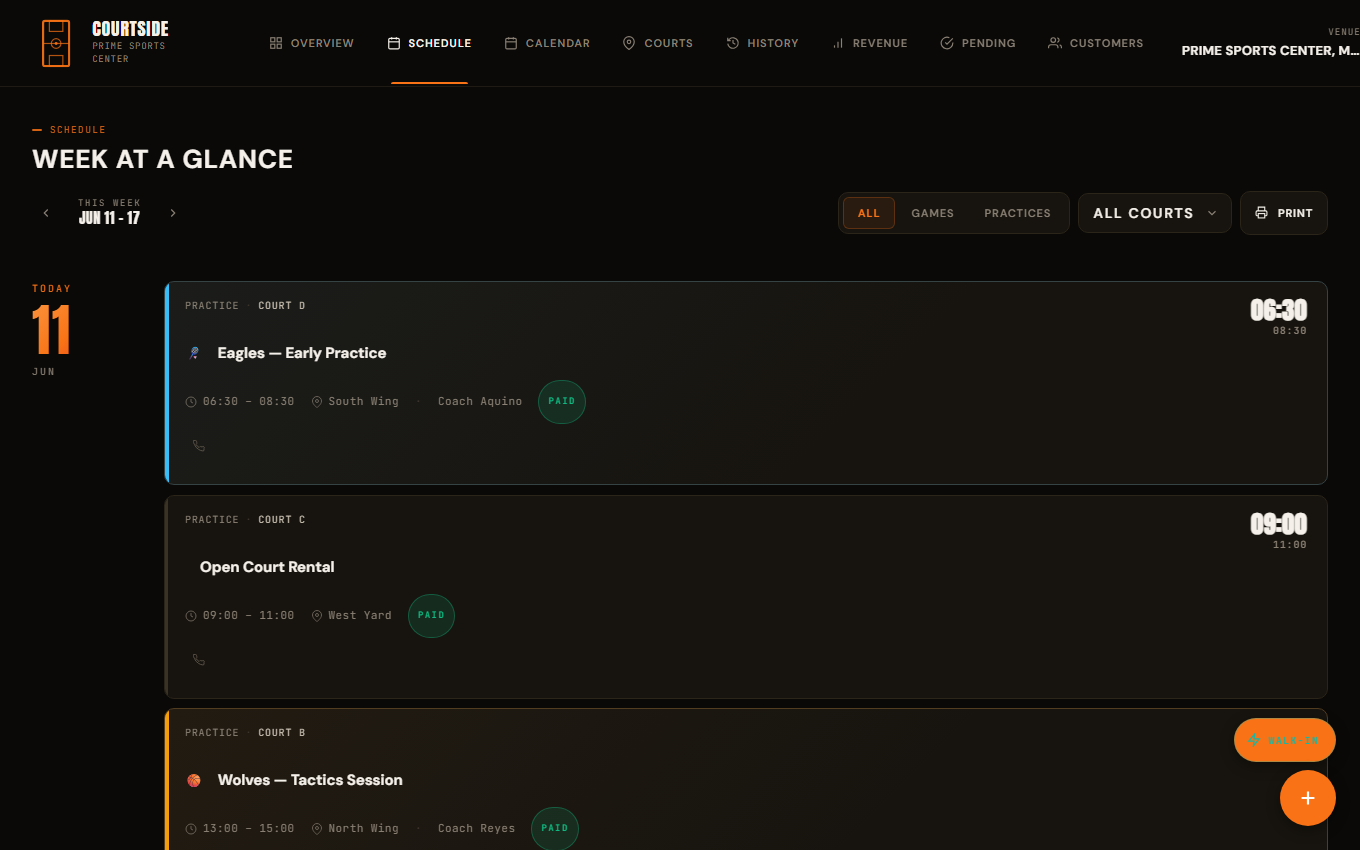Filter schedule to Practices only

tap(1018, 213)
